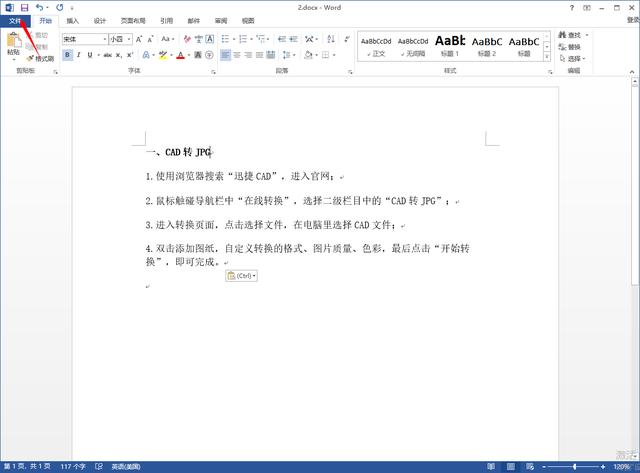Viewport: 640px width, 473px height.
Task: Click the Paste Options (Ctrl) button
Action: click(x=241, y=276)
